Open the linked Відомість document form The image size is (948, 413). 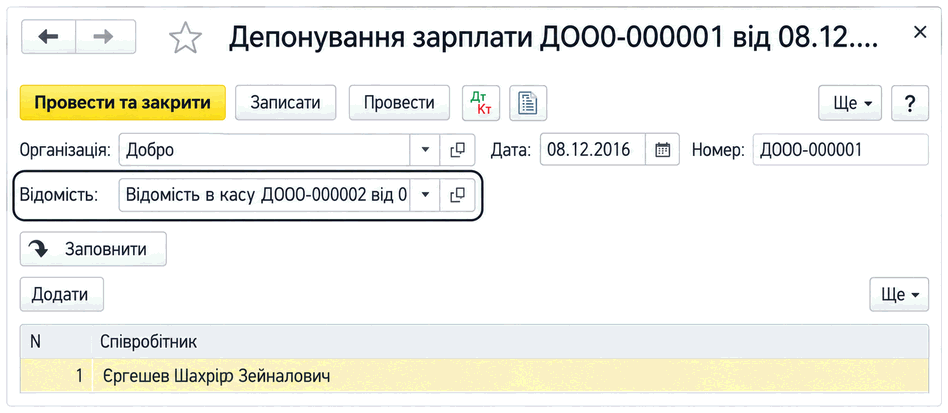click(x=458, y=195)
